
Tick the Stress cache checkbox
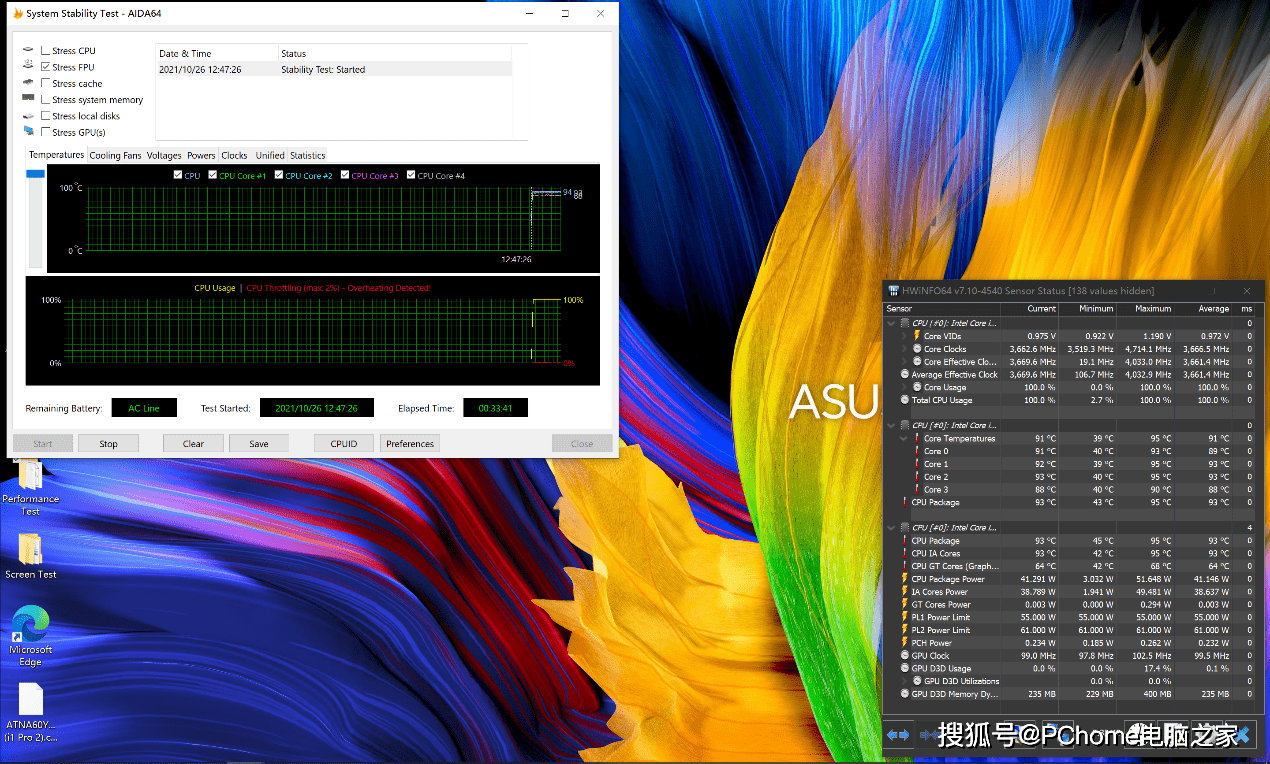pyautogui.click(x=45, y=83)
